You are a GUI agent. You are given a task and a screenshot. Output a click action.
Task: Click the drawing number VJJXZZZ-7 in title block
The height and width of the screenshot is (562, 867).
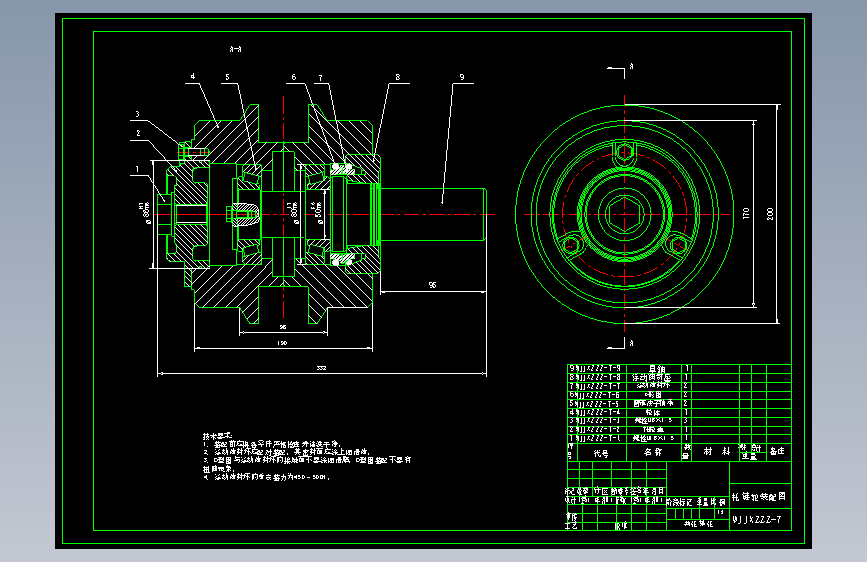tap(757, 519)
